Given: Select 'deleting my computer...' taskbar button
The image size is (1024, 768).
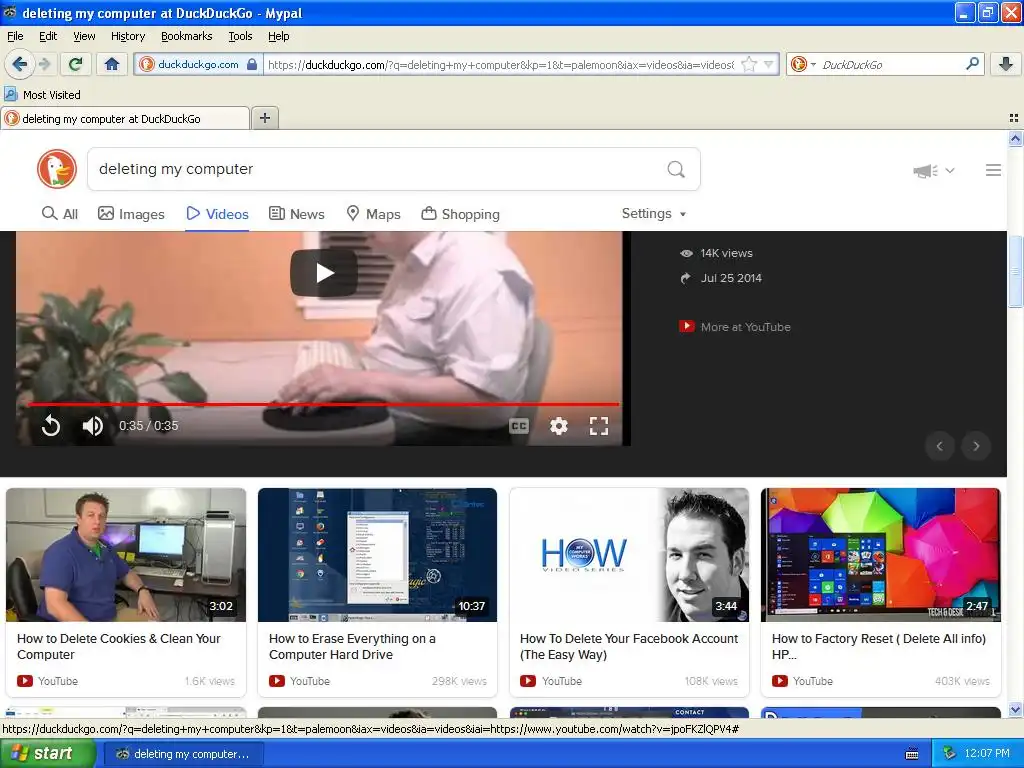Looking at the screenshot, I should pos(184,754).
